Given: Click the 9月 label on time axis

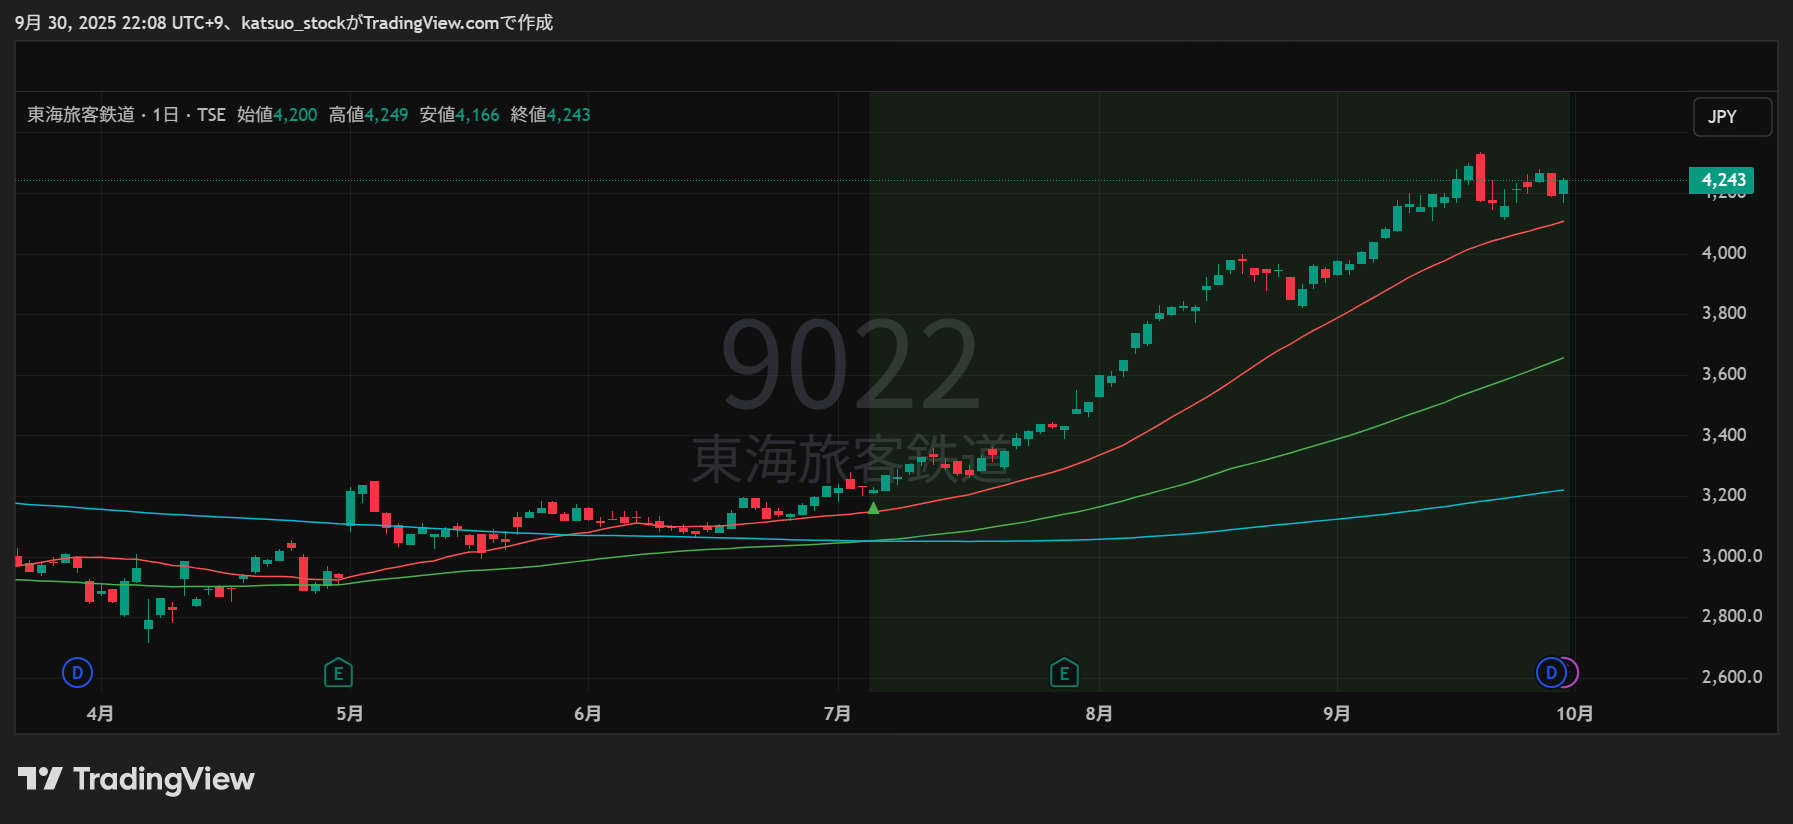Looking at the screenshot, I should click(x=1336, y=714).
